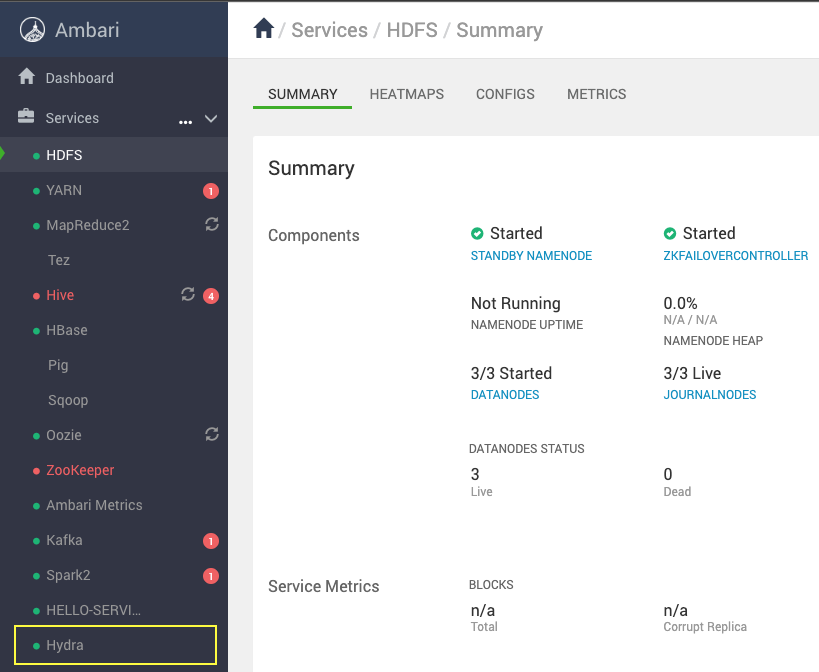Click the YARN alert badge

211,191
